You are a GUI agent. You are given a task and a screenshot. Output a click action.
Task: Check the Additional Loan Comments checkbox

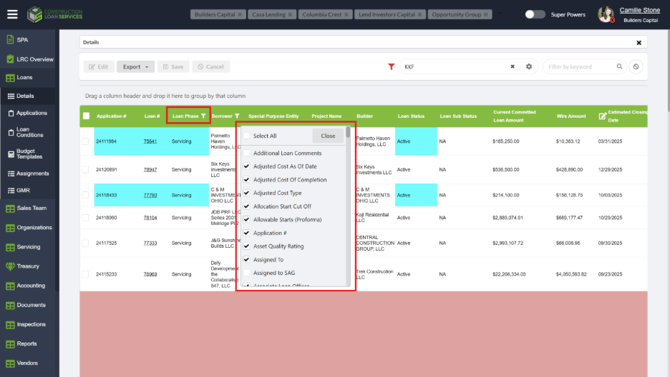pos(247,153)
